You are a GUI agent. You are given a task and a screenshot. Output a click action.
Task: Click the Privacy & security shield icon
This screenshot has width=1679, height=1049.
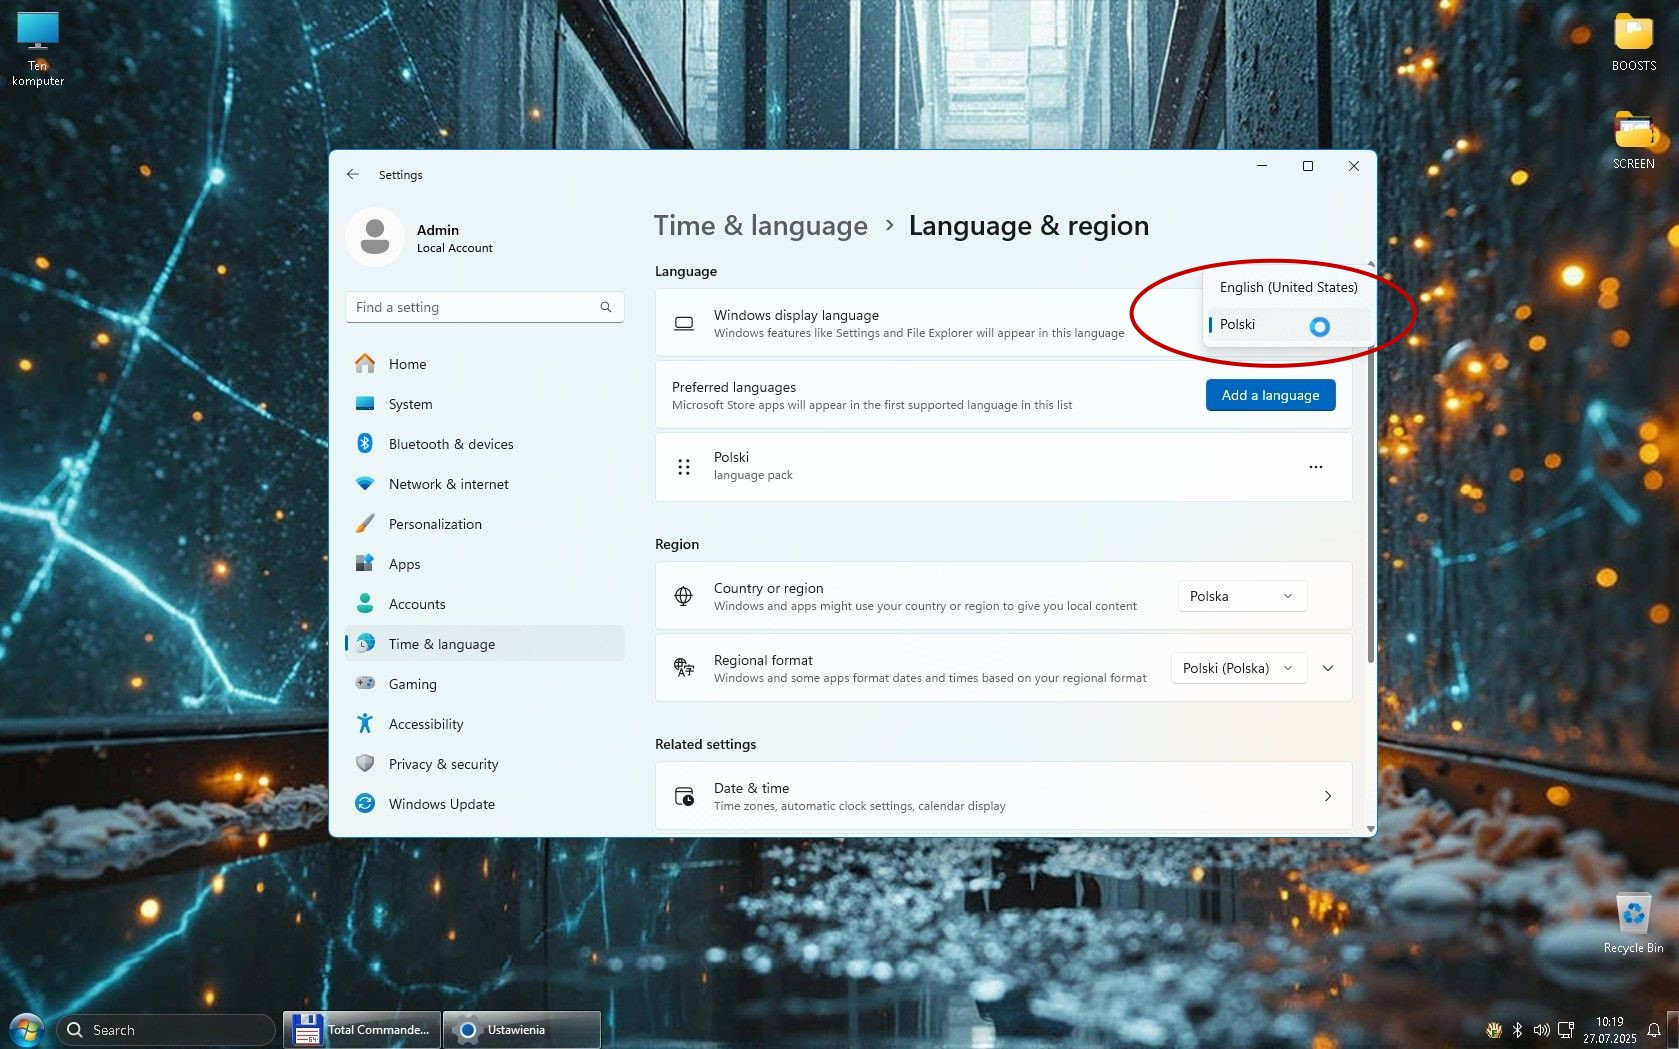(x=365, y=764)
